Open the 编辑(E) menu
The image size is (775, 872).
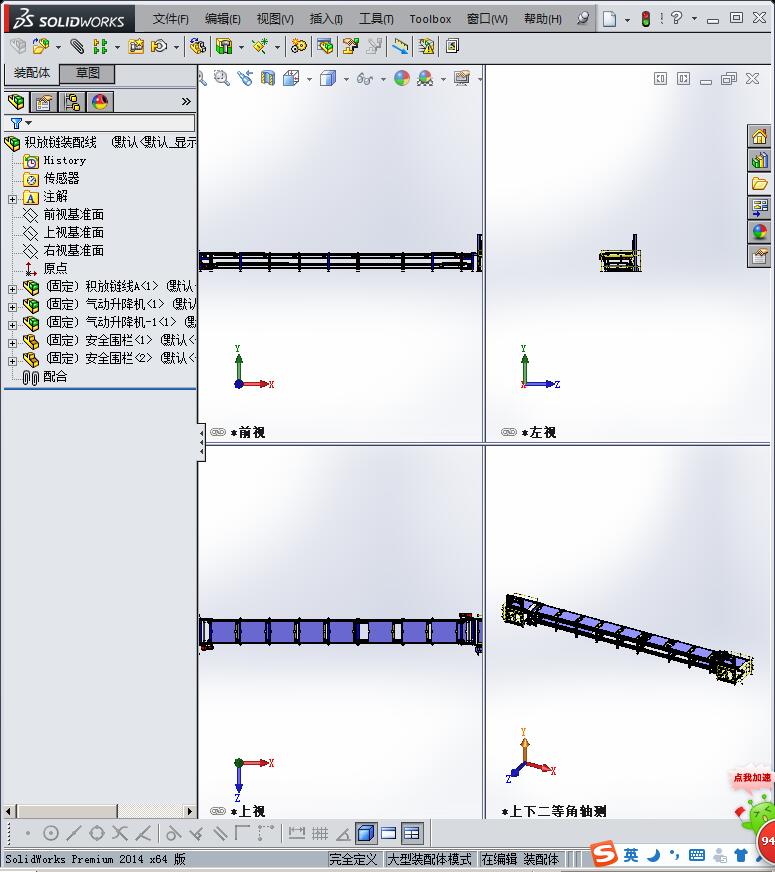pos(222,19)
